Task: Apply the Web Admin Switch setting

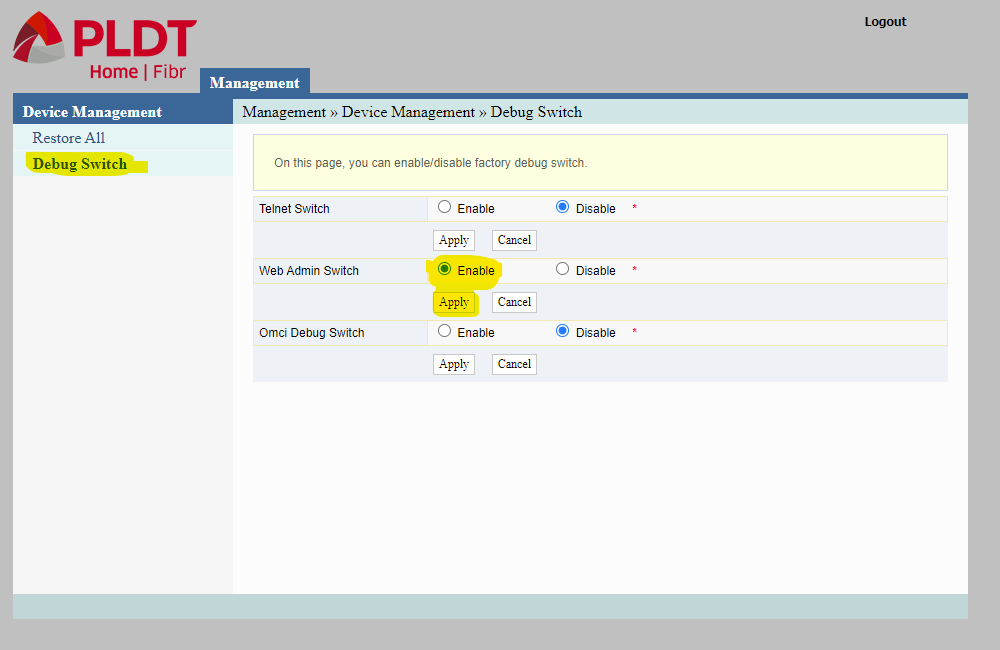Action: click(453, 301)
